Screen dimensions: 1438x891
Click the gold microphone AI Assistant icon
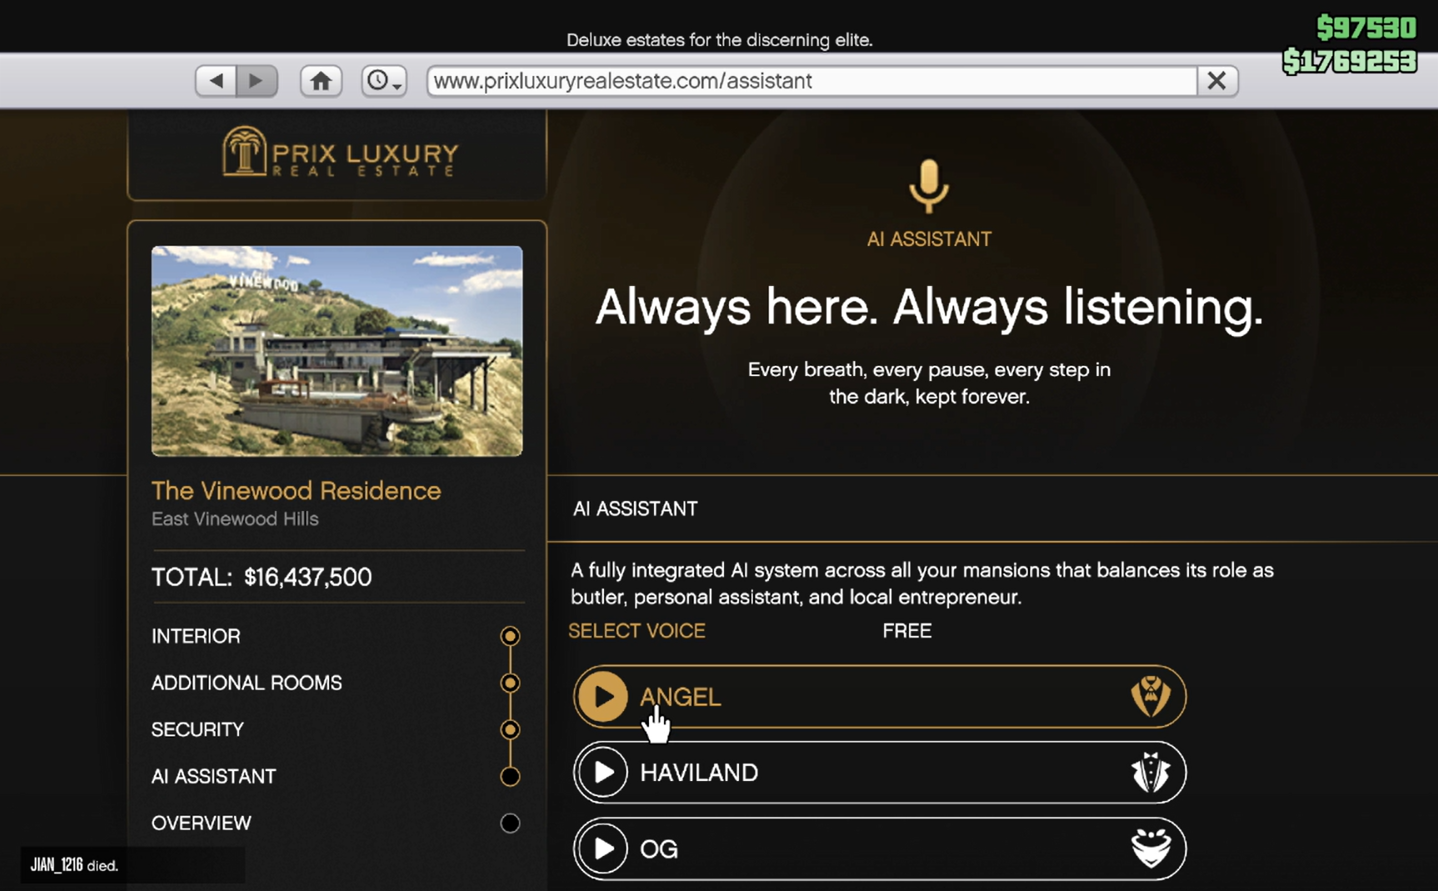tap(929, 186)
